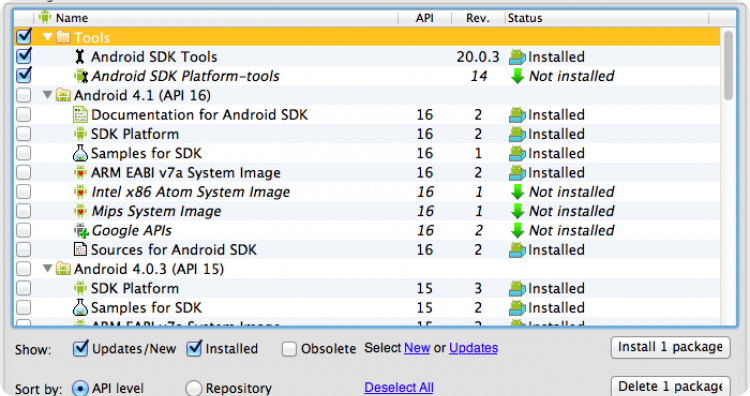Select the revision 20.0.3 cell
Image resolution: width=750 pixels, height=396 pixels.
pyautogui.click(x=477, y=57)
